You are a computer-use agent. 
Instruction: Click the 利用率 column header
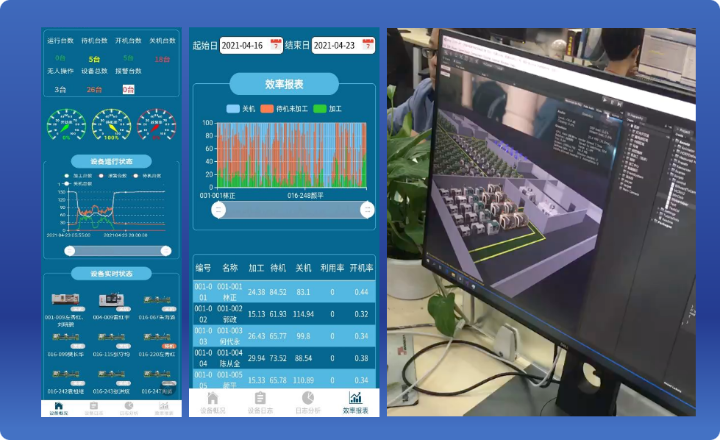332,268
